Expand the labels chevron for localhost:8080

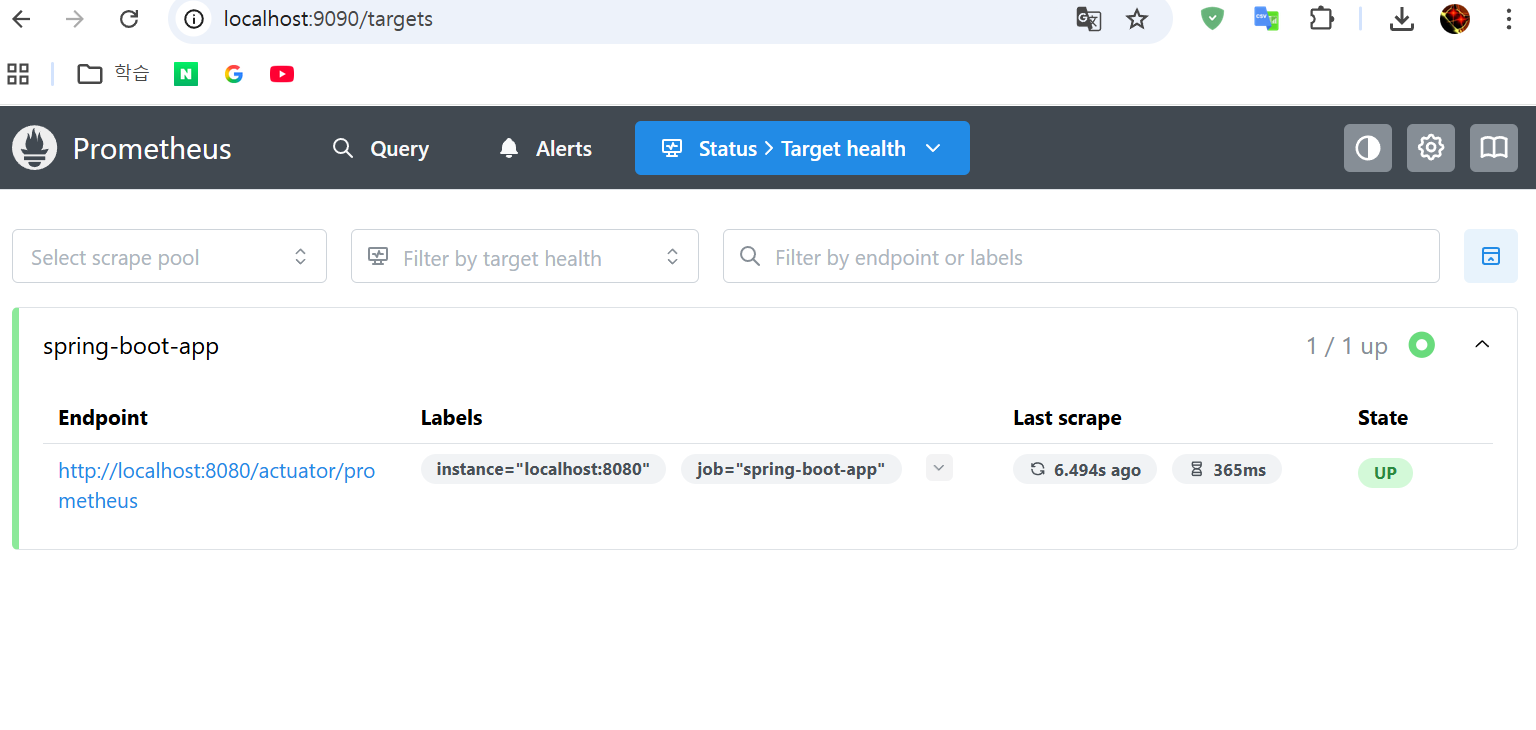[939, 468]
